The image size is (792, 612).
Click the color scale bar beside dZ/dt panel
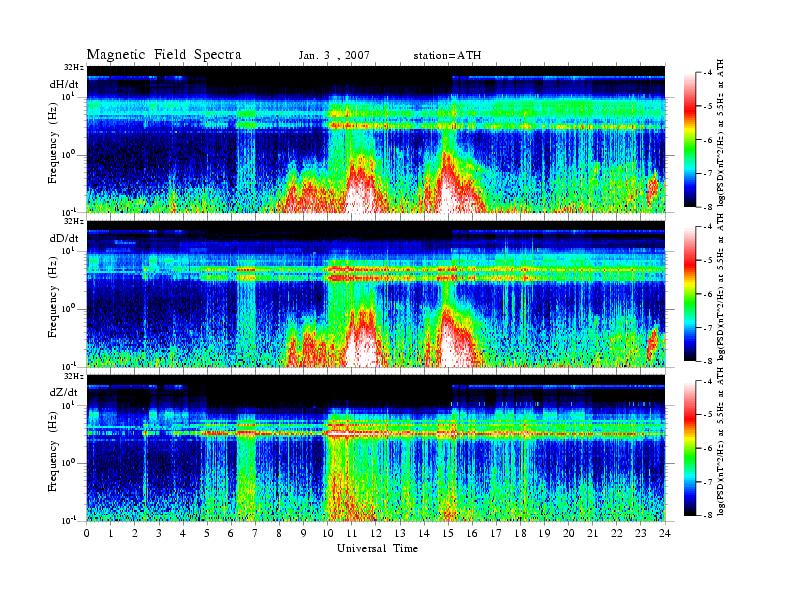coord(689,448)
